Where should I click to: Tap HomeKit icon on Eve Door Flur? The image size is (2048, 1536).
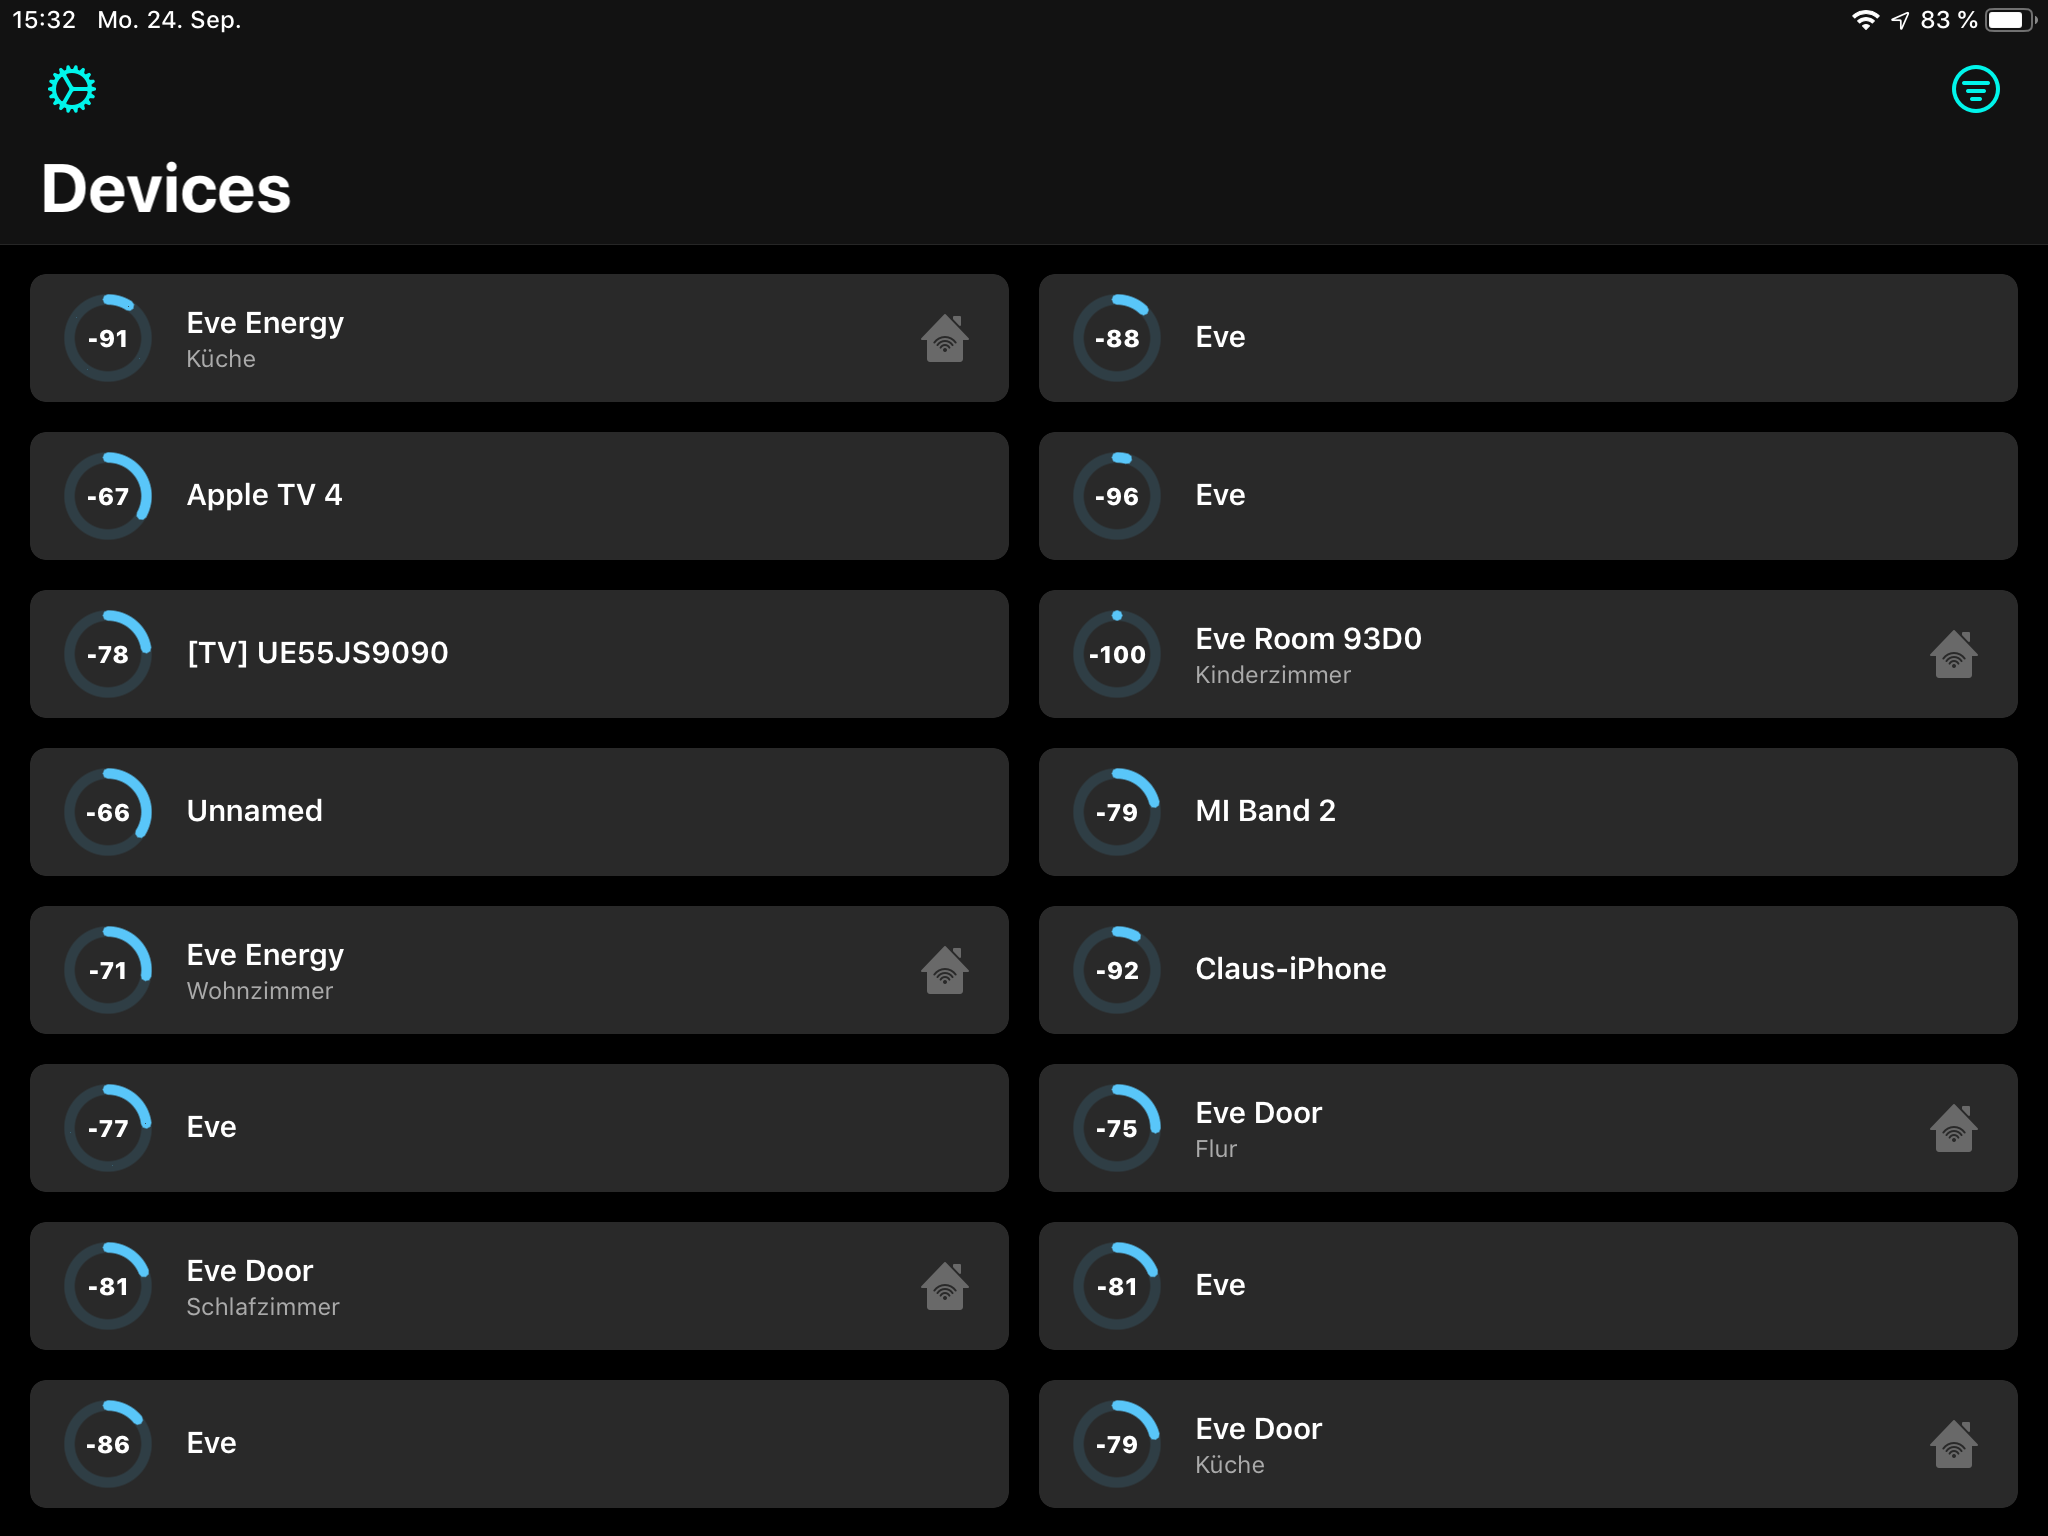point(1953,1128)
